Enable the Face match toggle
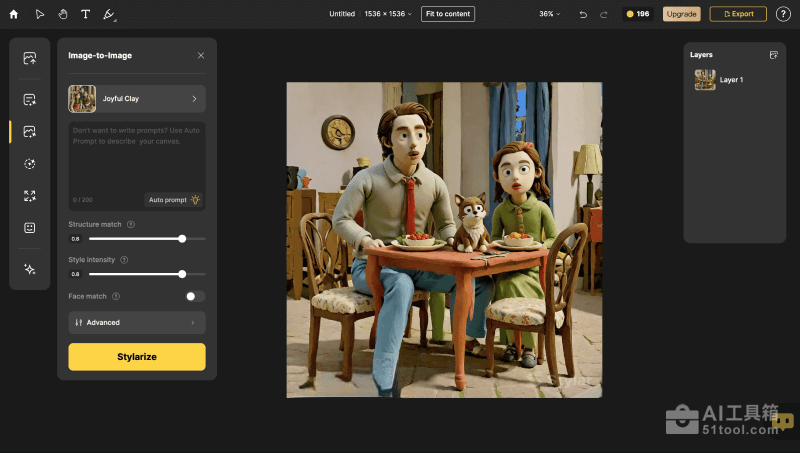The width and height of the screenshot is (800, 453). (195, 296)
